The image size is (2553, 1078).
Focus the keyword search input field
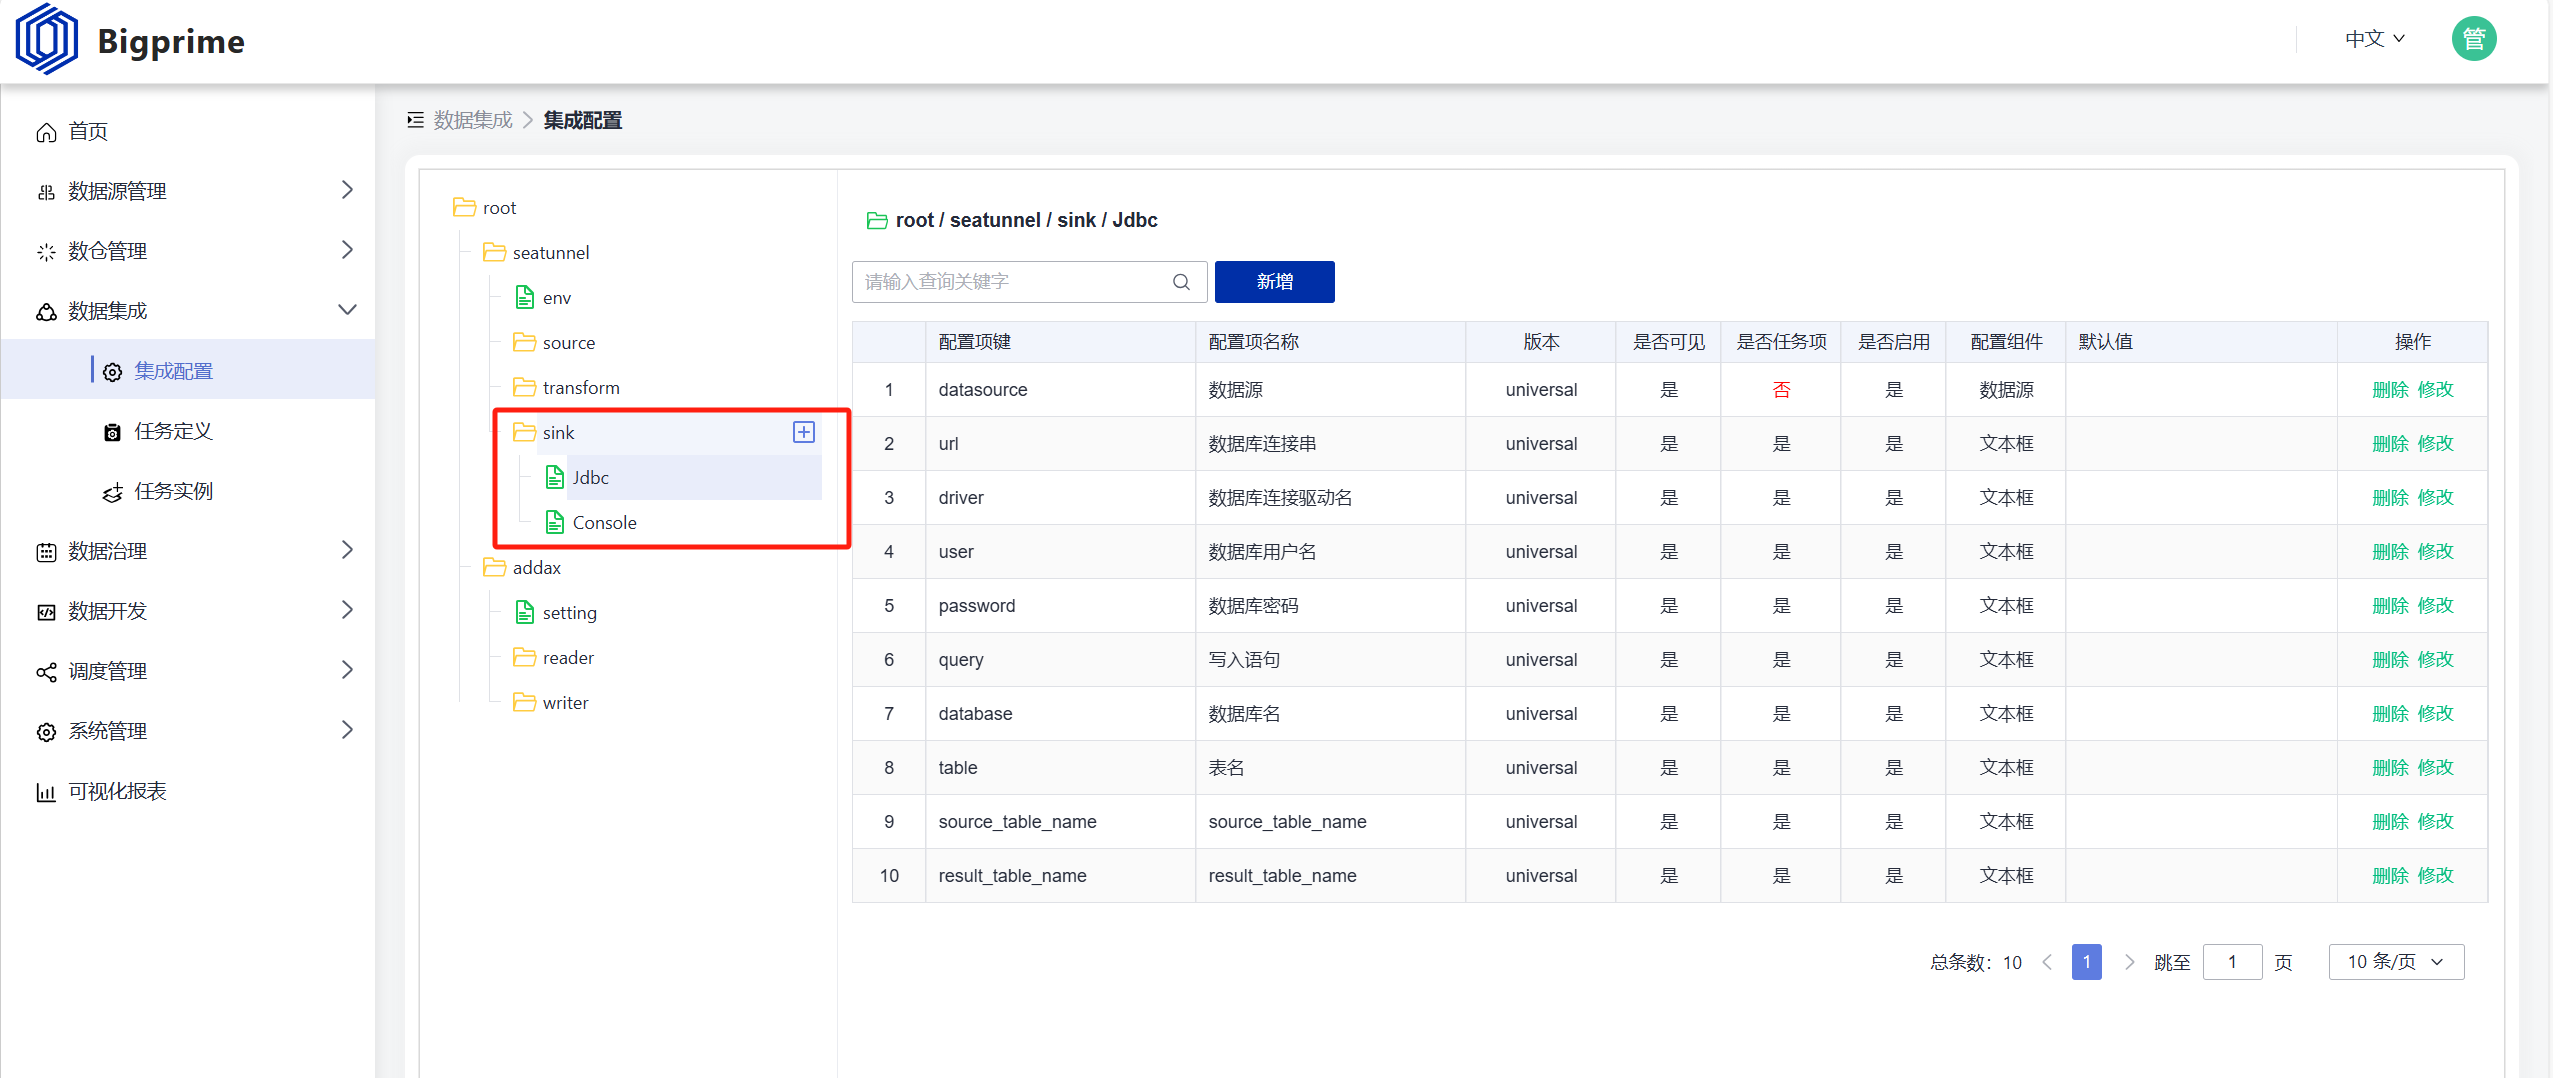1029,282
